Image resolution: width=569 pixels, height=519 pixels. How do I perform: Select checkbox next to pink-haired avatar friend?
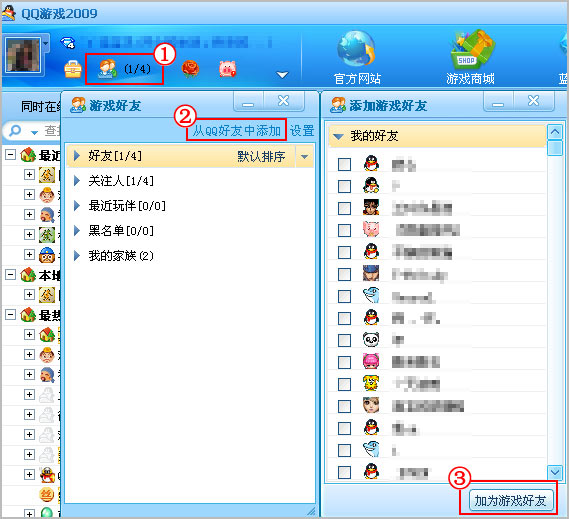coord(344,362)
